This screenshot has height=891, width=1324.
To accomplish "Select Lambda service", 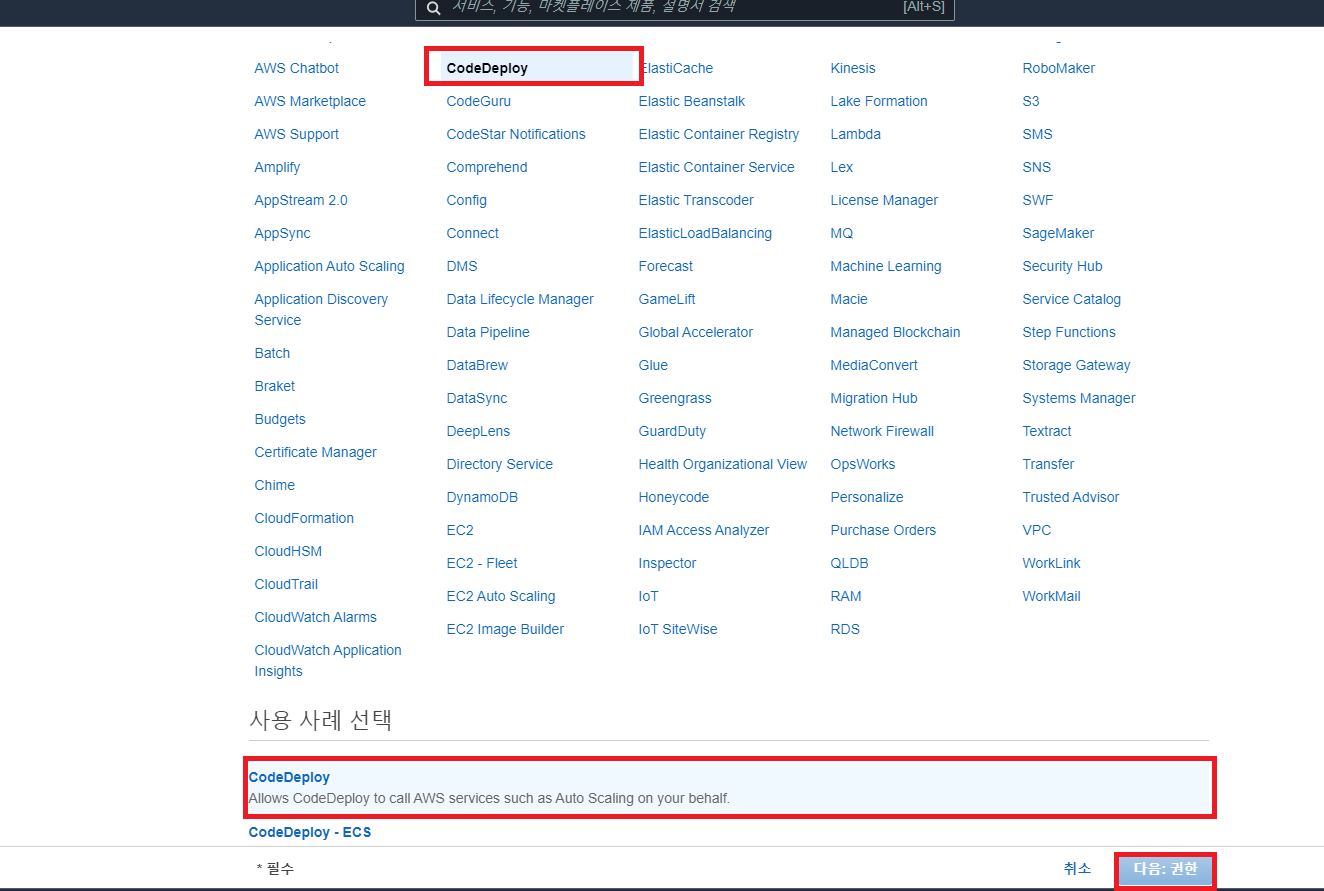I will click(x=856, y=134).
